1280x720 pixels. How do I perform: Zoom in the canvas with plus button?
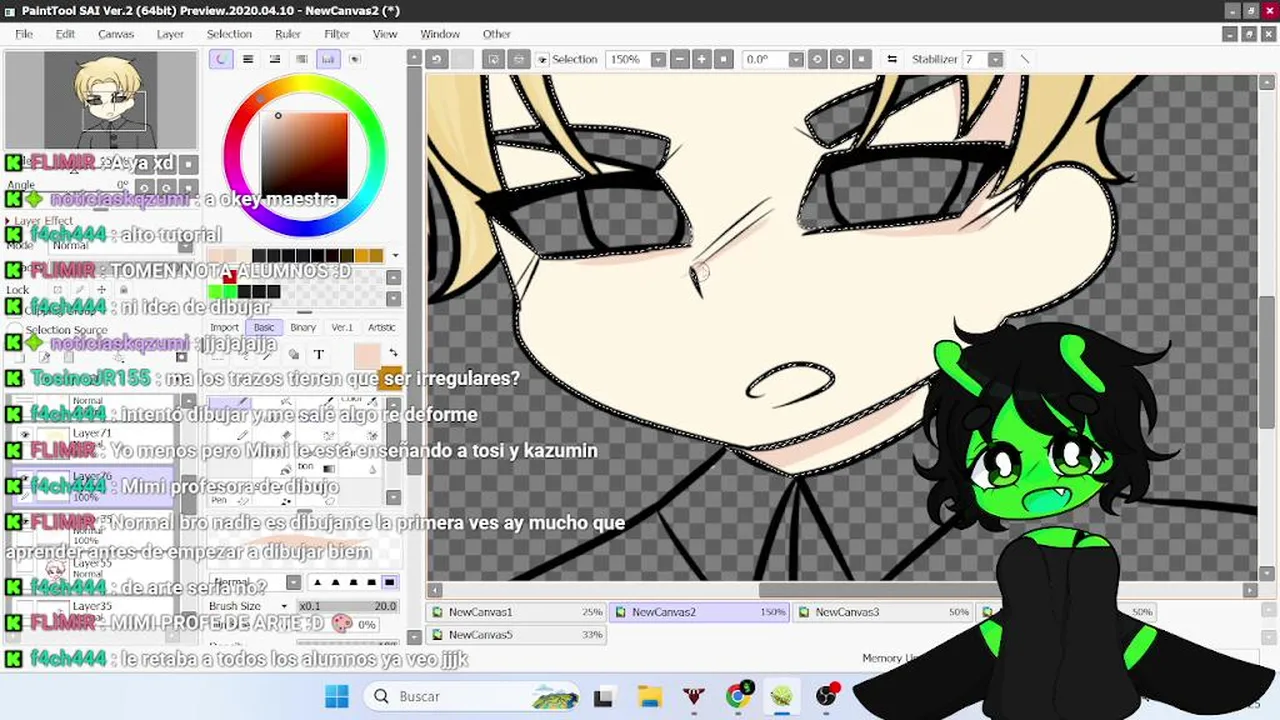point(702,59)
